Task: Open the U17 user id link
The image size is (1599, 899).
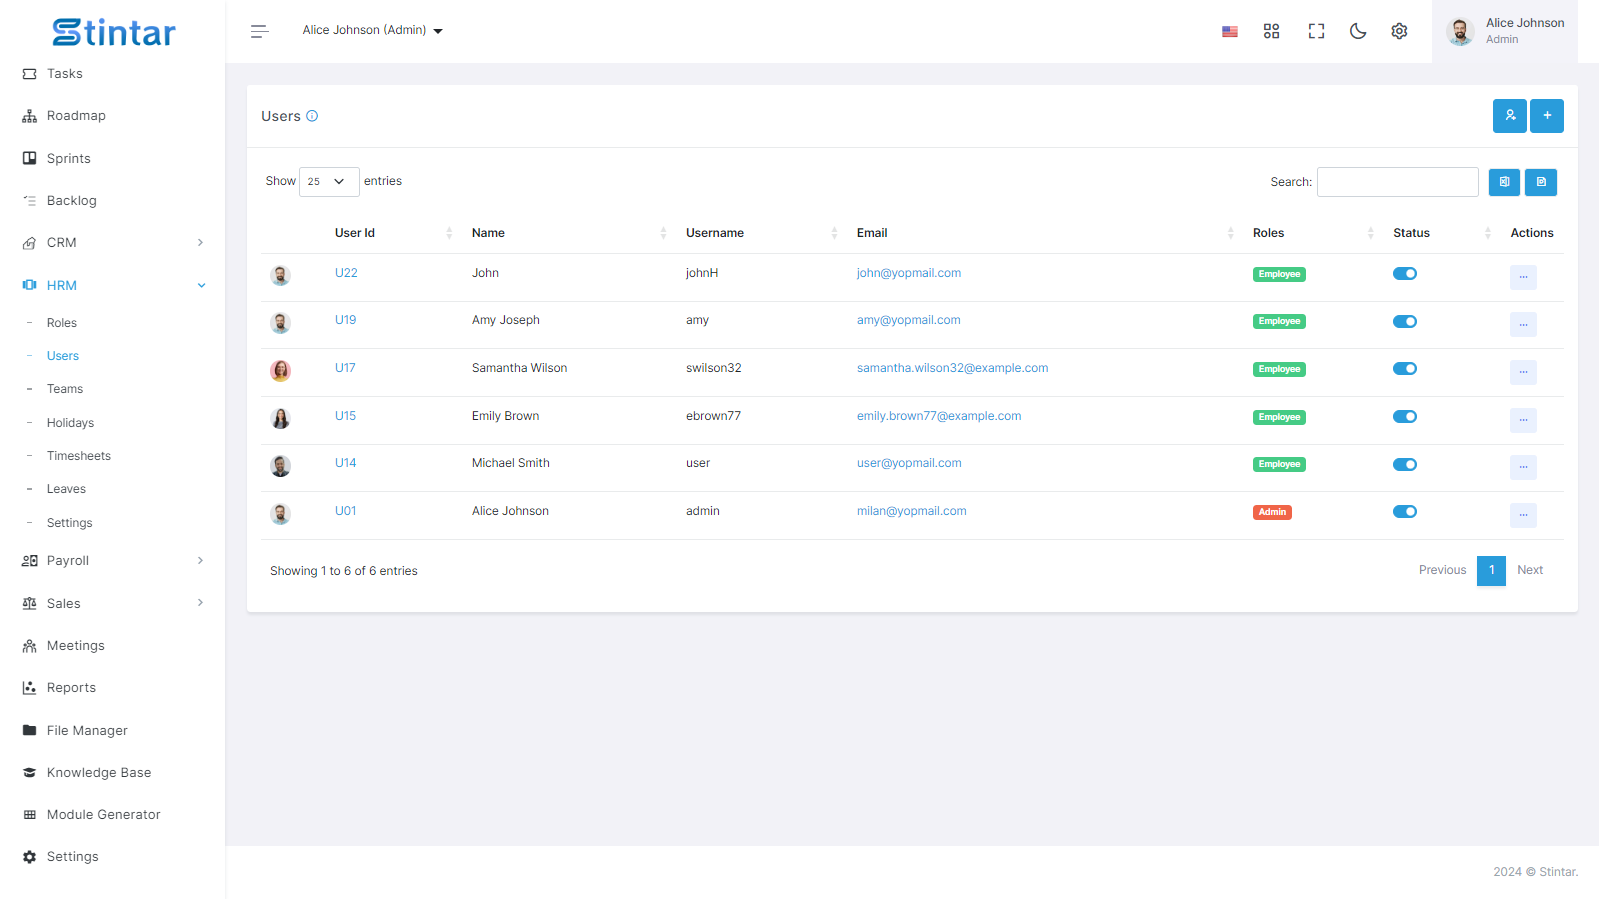Action: click(x=345, y=368)
